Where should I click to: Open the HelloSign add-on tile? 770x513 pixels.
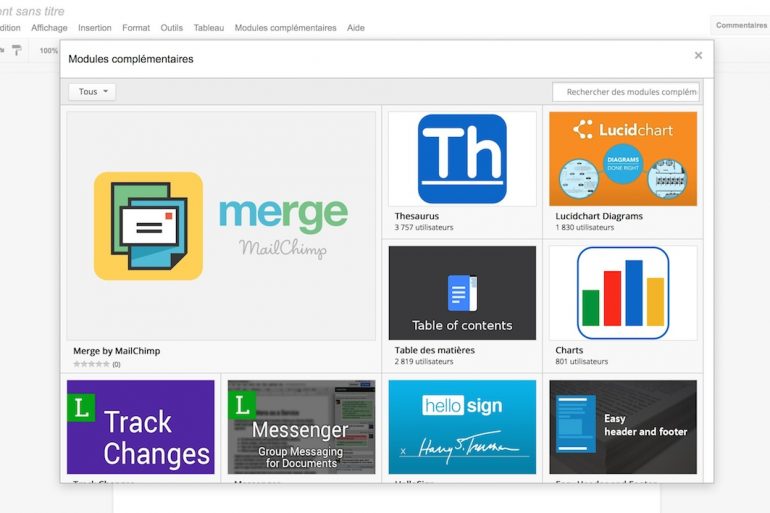462,427
